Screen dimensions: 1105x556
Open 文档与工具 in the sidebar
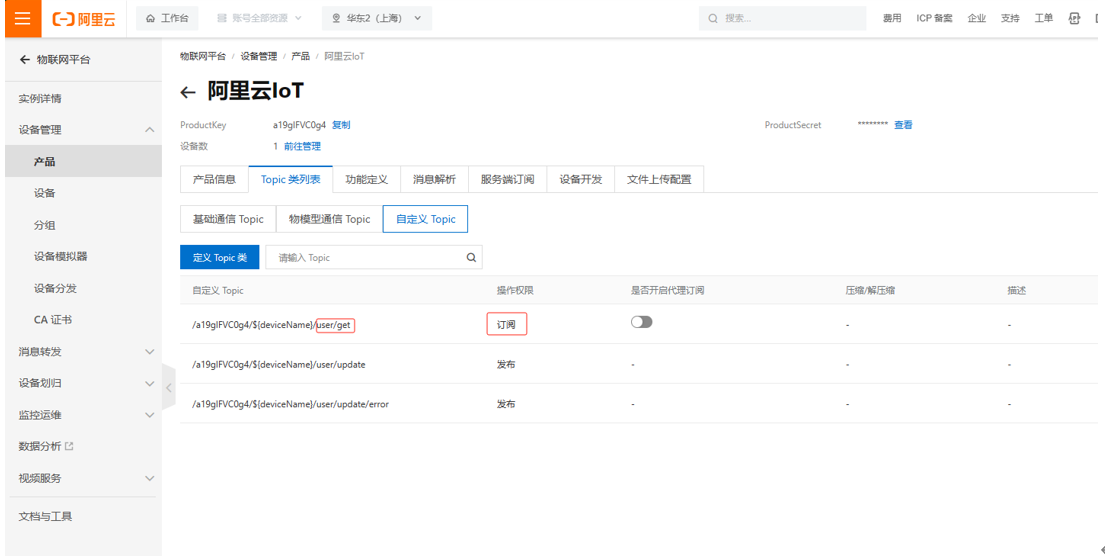[x=45, y=517]
